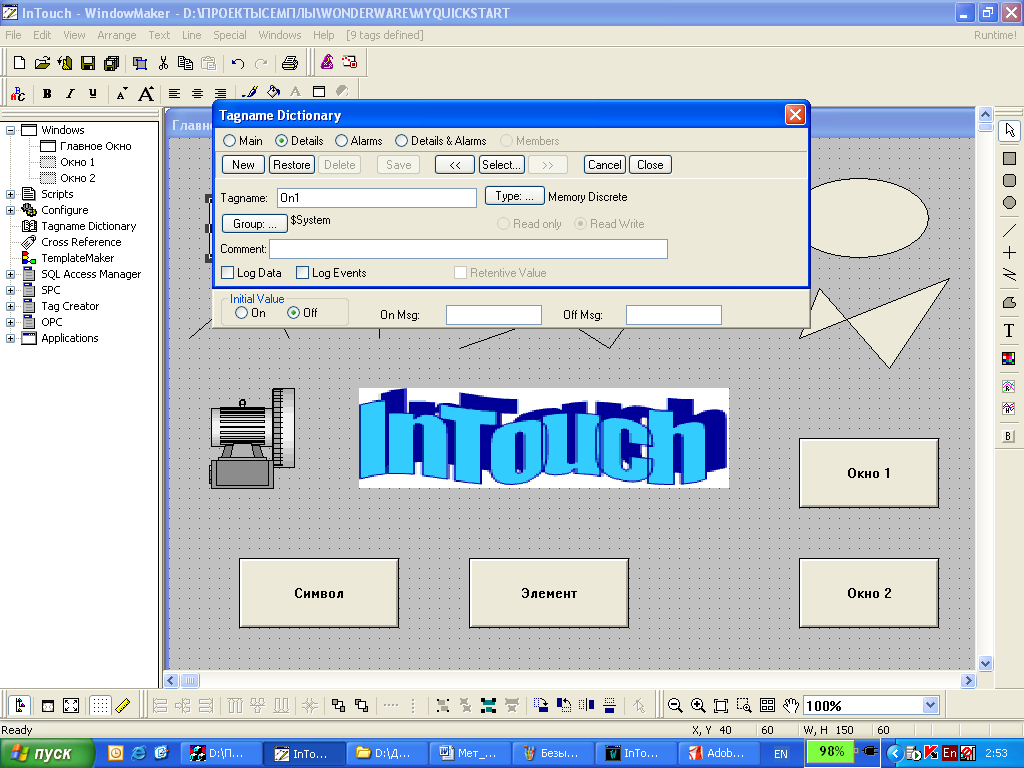The image size is (1024, 768).
Task: Click the New button in Tagname Dictionary
Action: (243, 165)
